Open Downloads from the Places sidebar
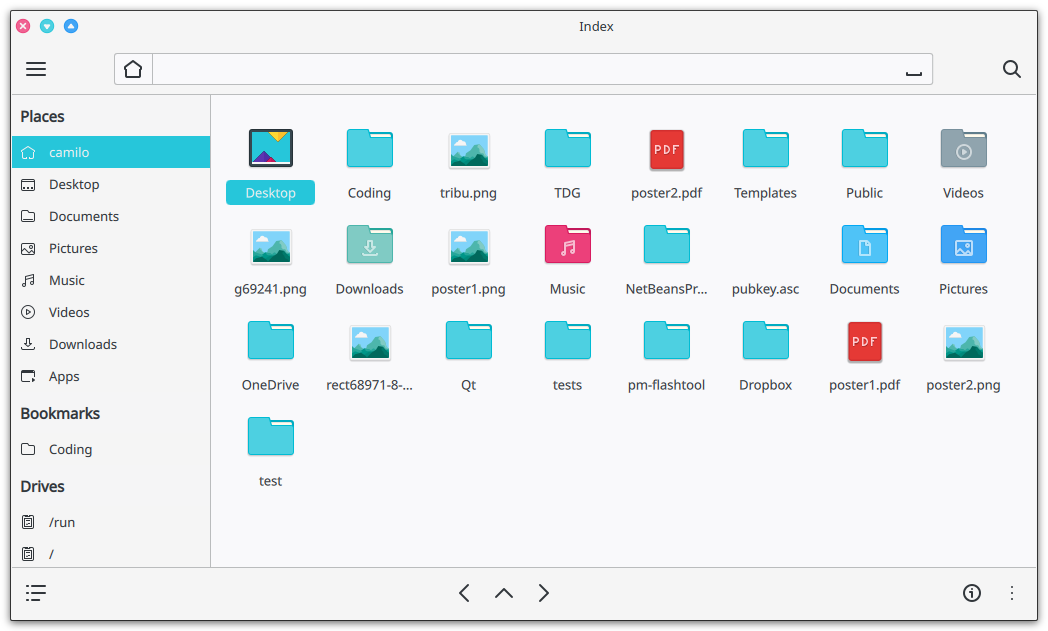The image size is (1048, 631). (83, 344)
